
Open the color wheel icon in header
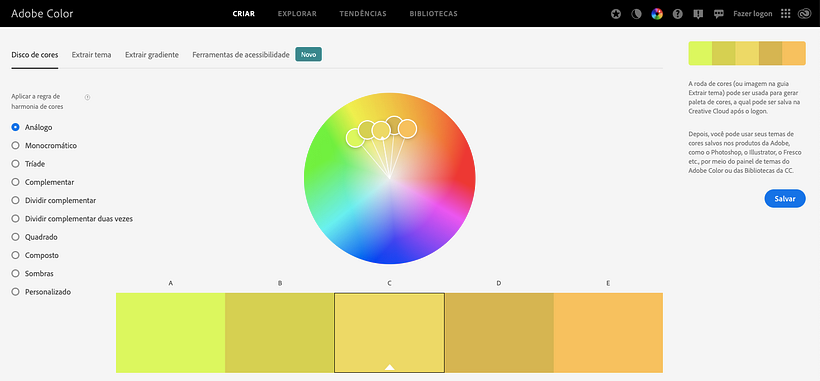(657, 14)
